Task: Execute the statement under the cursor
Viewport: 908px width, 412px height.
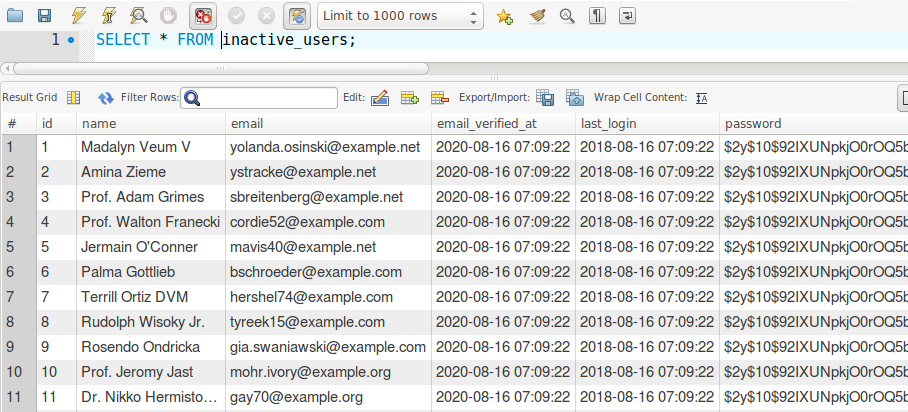Action: [108, 16]
